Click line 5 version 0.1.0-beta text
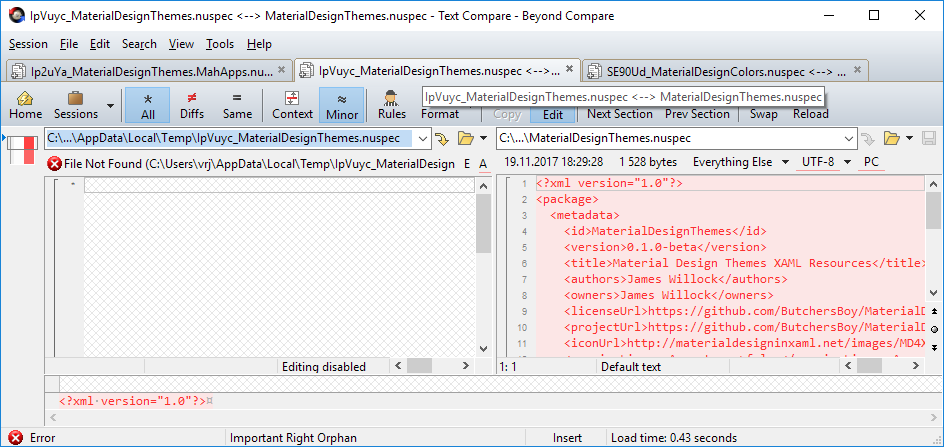944x447 pixels. (x=665, y=247)
